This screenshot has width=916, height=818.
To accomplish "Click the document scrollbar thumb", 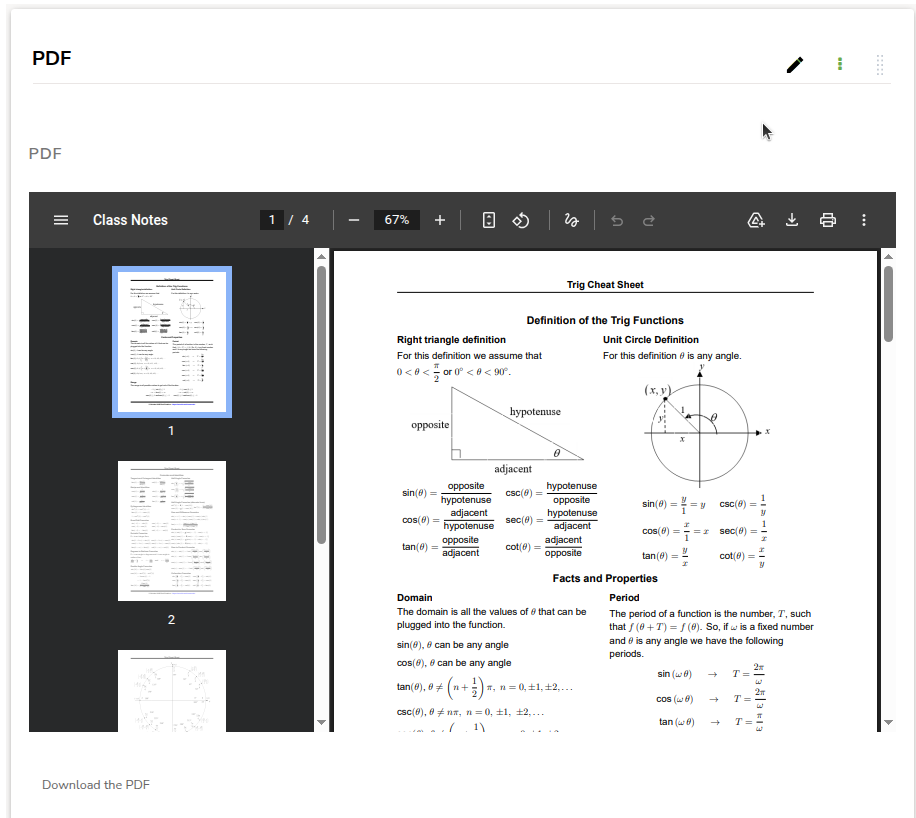I will [x=889, y=304].
